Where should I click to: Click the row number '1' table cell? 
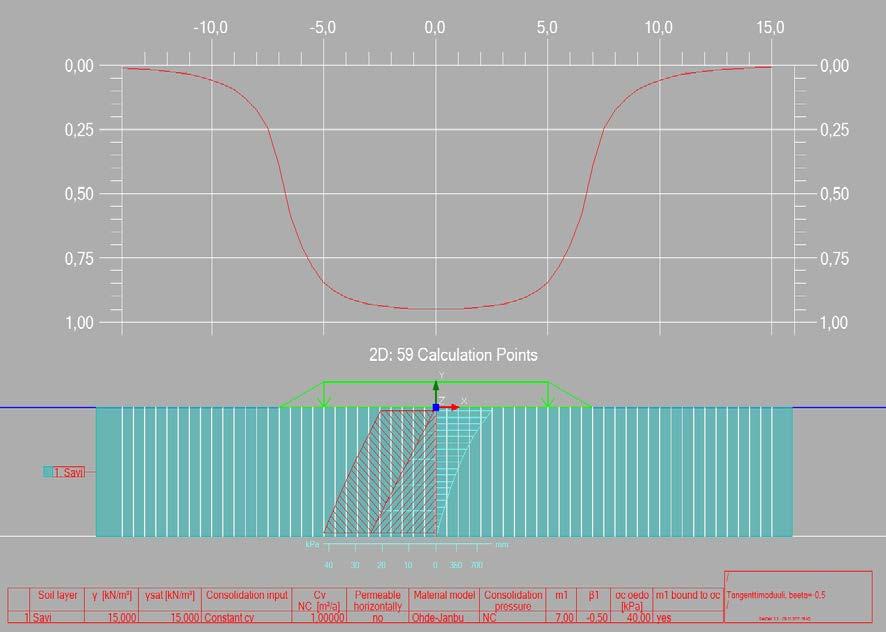25,618
